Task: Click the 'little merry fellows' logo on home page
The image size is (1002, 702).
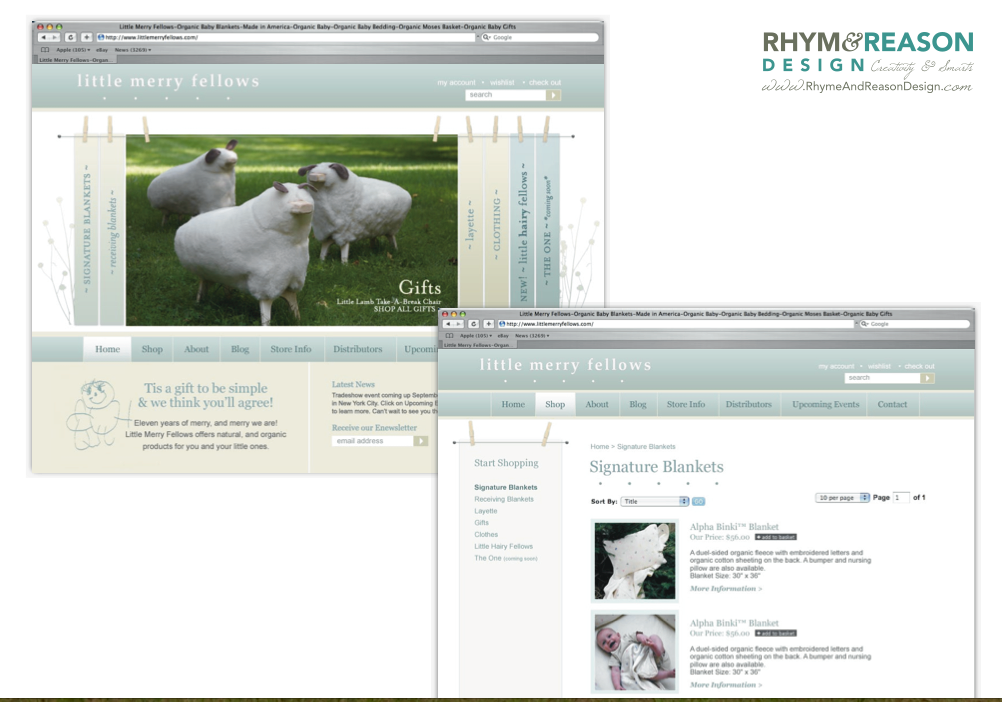Action: (168, 81)
